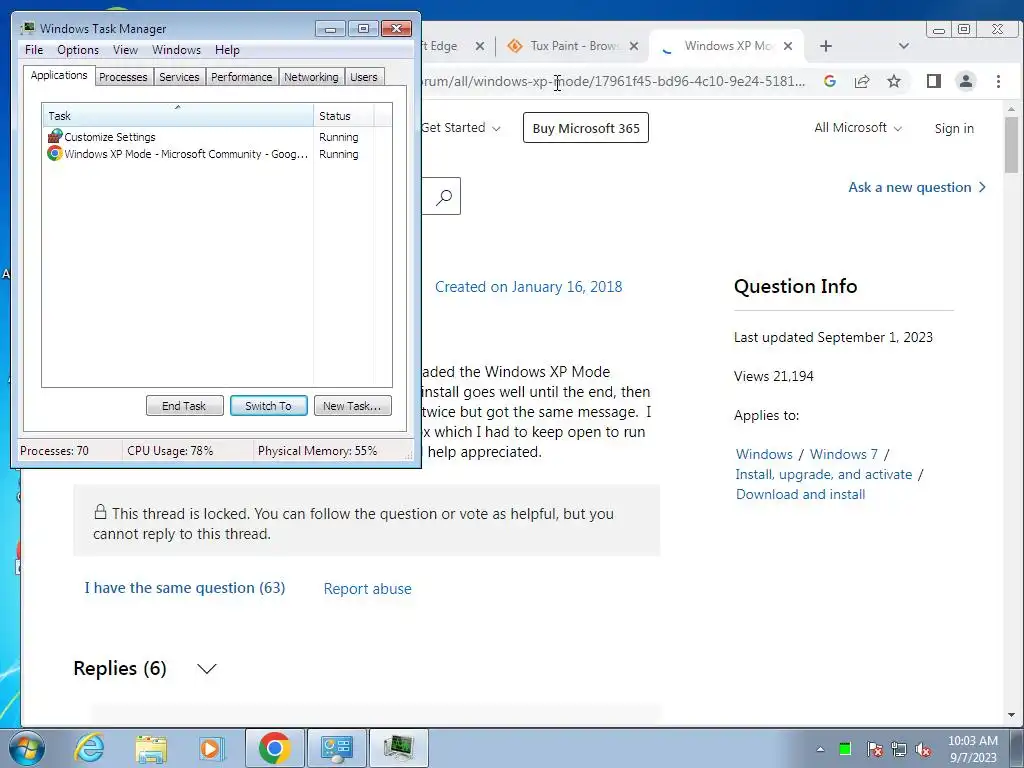The height and width of the screenshot is (768, 1024).
Task: Open the Windows Start orb
Action: pos(26,748)
